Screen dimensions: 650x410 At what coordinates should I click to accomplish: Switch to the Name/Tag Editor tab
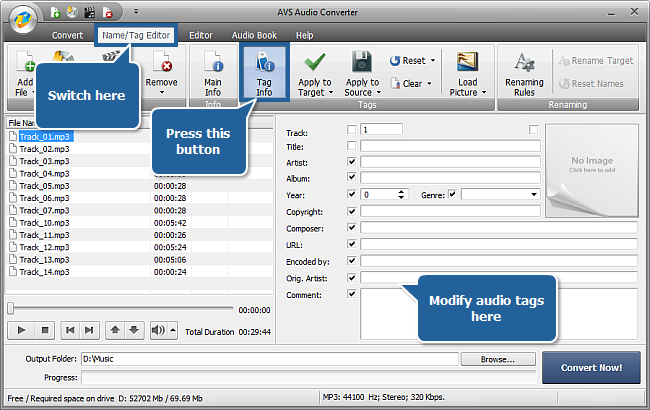point(136,35)
